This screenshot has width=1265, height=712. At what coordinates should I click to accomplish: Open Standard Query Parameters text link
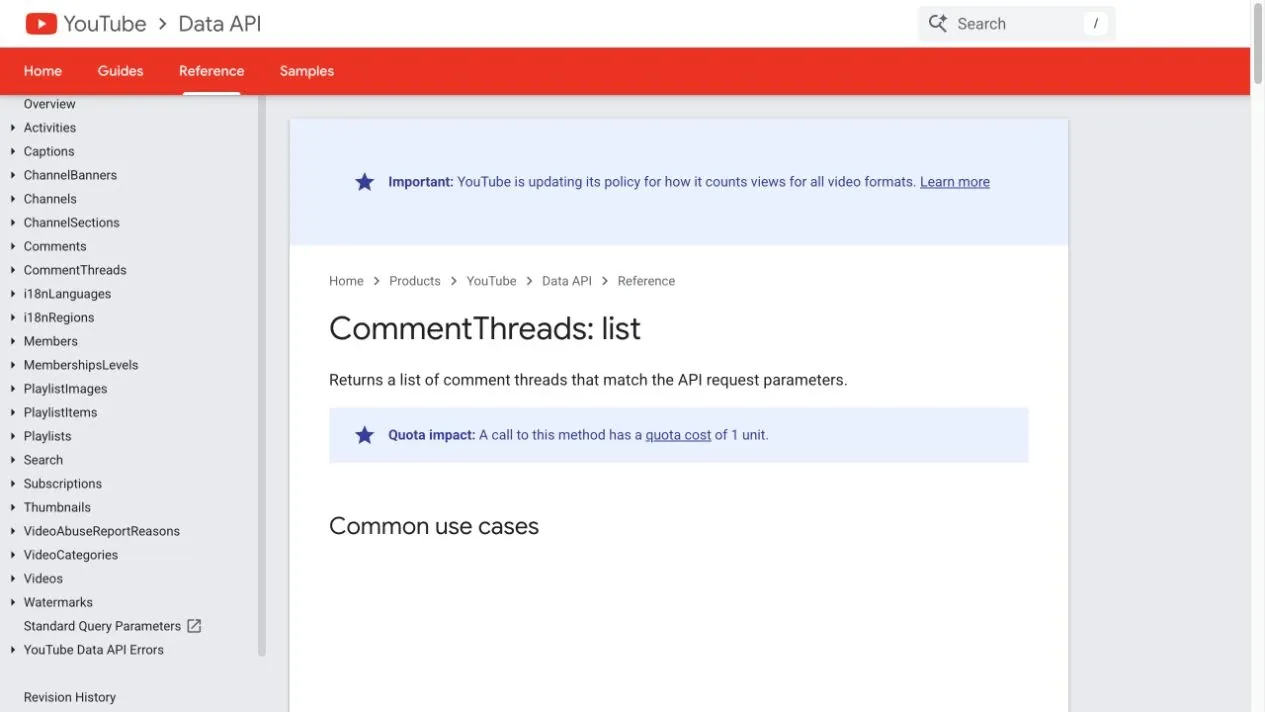[102, 626]
